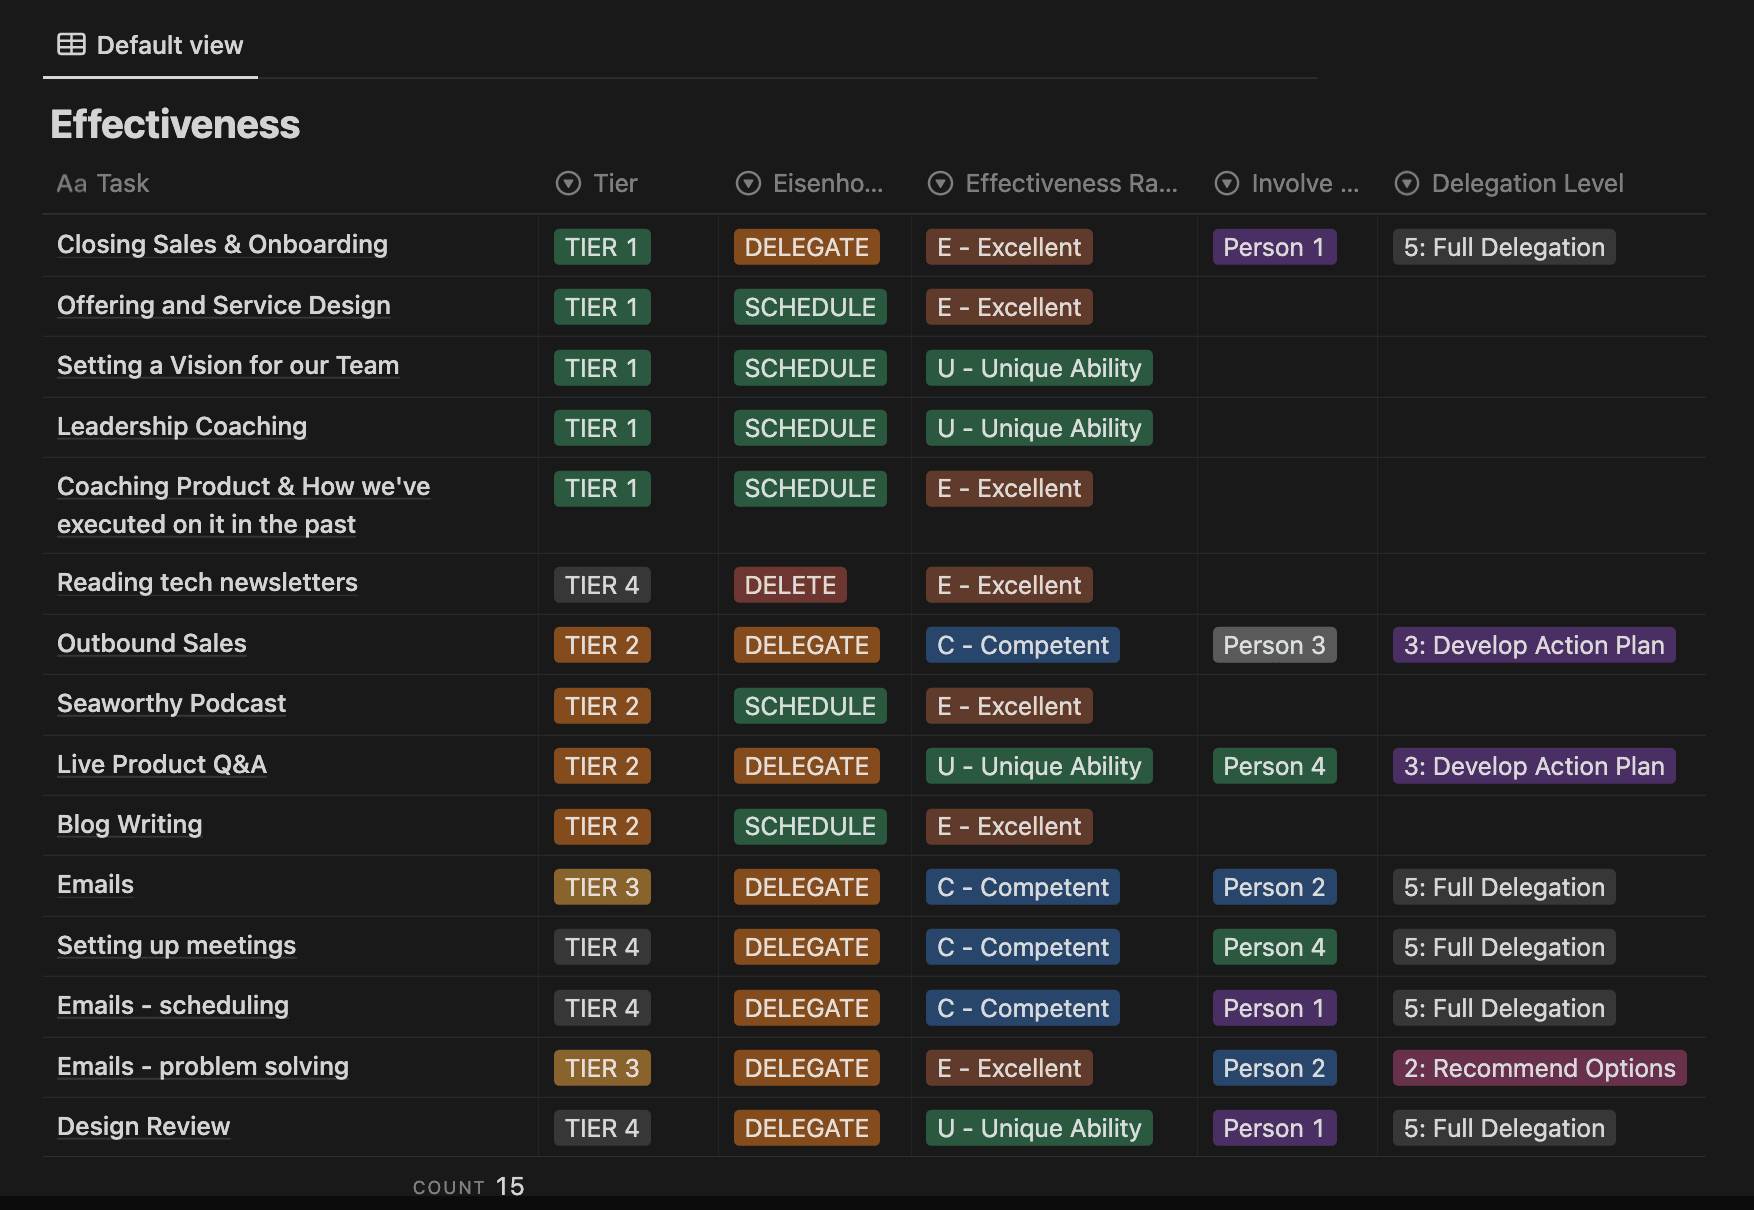Select the DELETE tag for Reading tech newsletters
This screenshot has width=1754, height=1210.
789,585
